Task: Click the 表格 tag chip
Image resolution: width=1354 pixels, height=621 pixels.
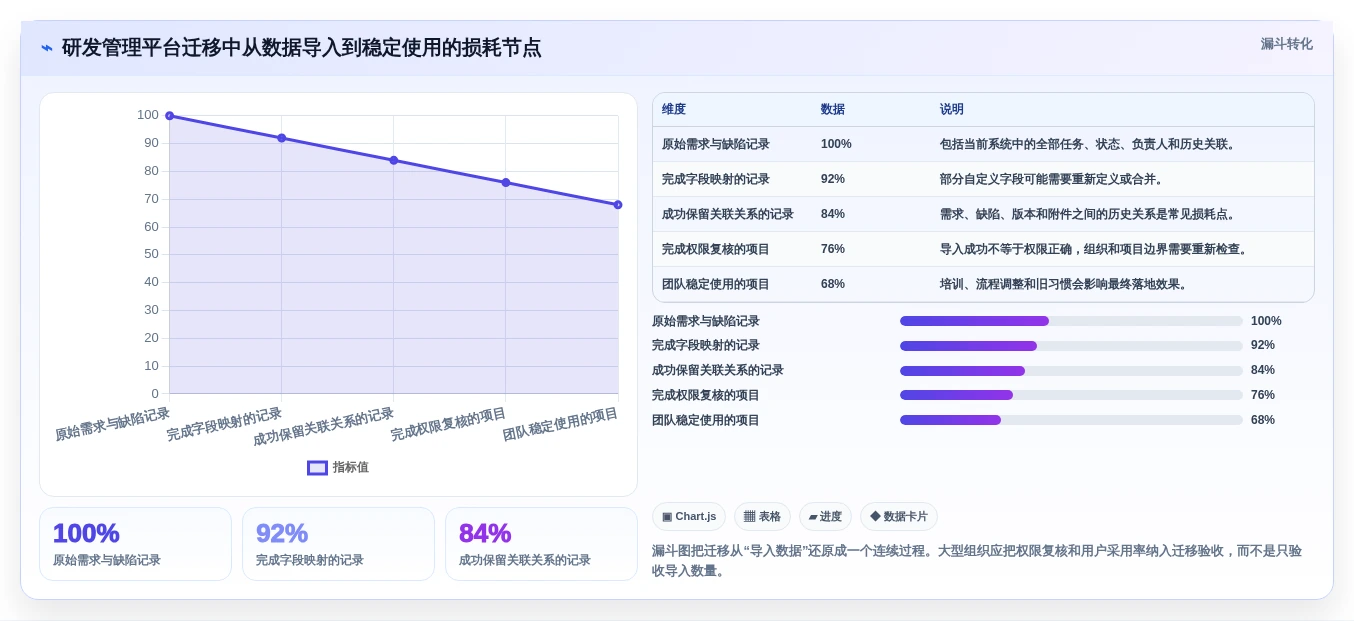Action: pyautogui.click(x=762, y=517)
